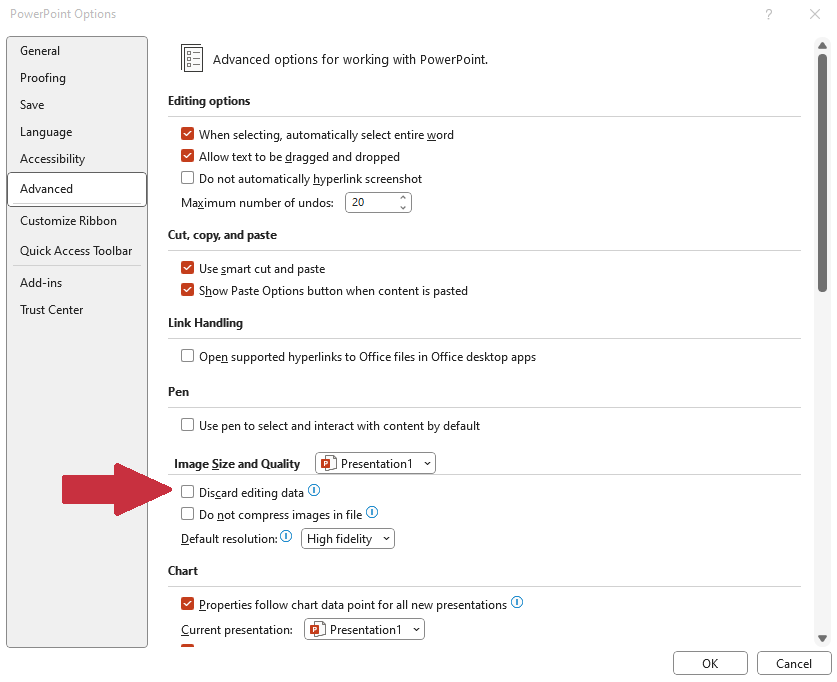Click info icon next to Do not compress images
The image size is (837, 682).
click(x=372, y=513)
